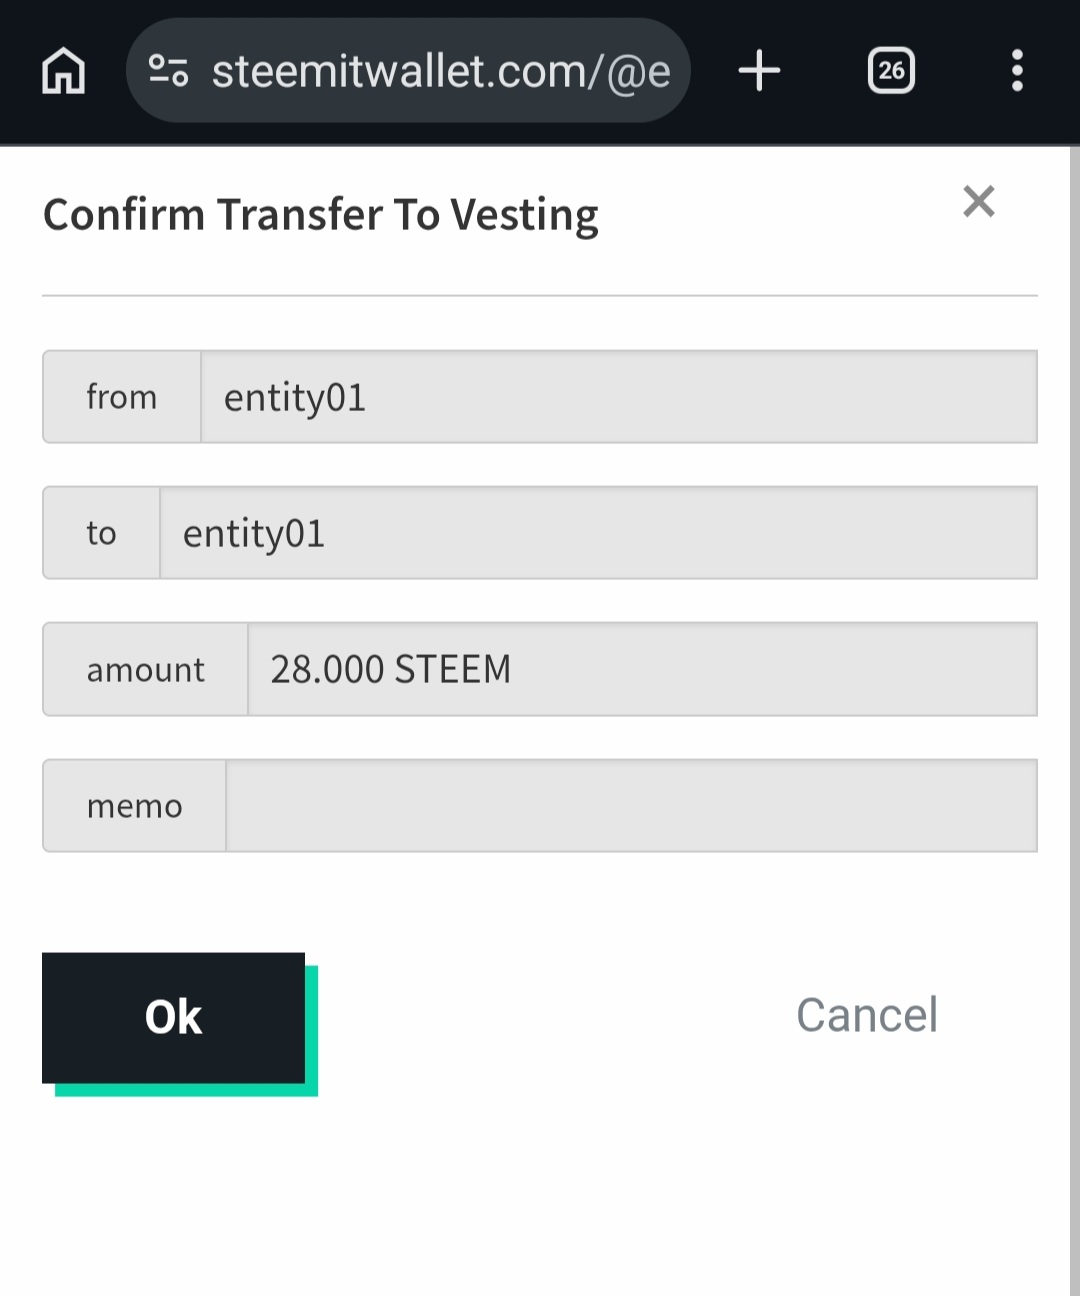
Task: Close the Confirm Transfer To Vesting dialog
Action: click(978, 201)
